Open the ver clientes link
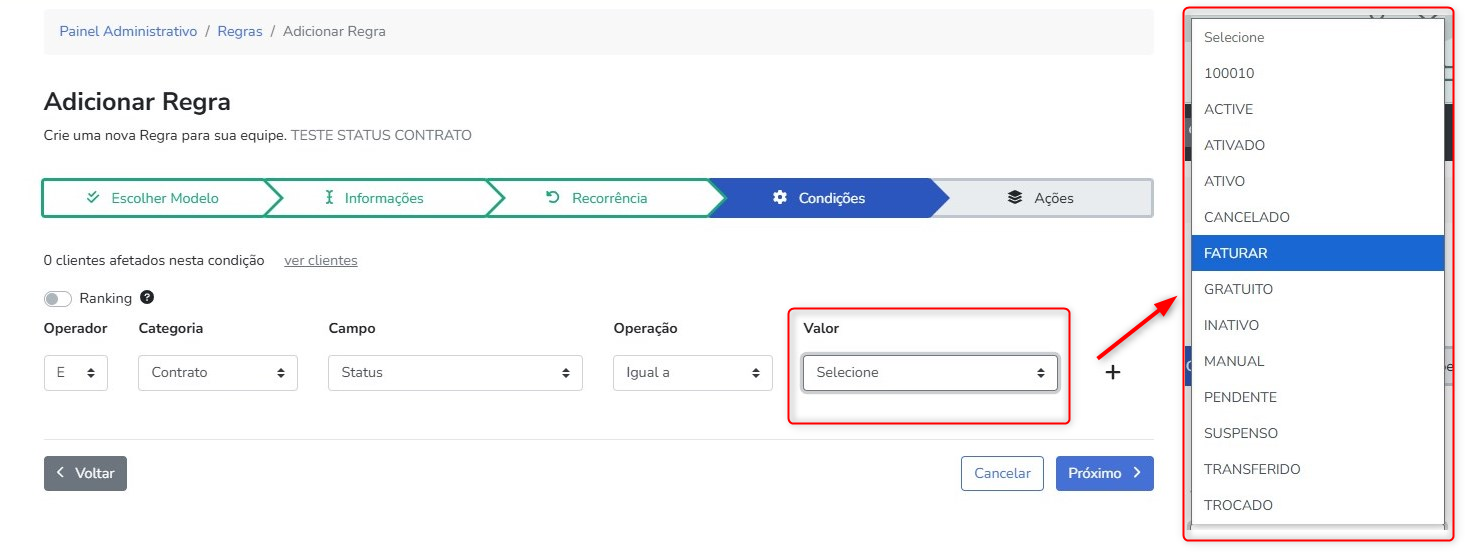This screenshot has width=1471, height=558. click(320, 261)
